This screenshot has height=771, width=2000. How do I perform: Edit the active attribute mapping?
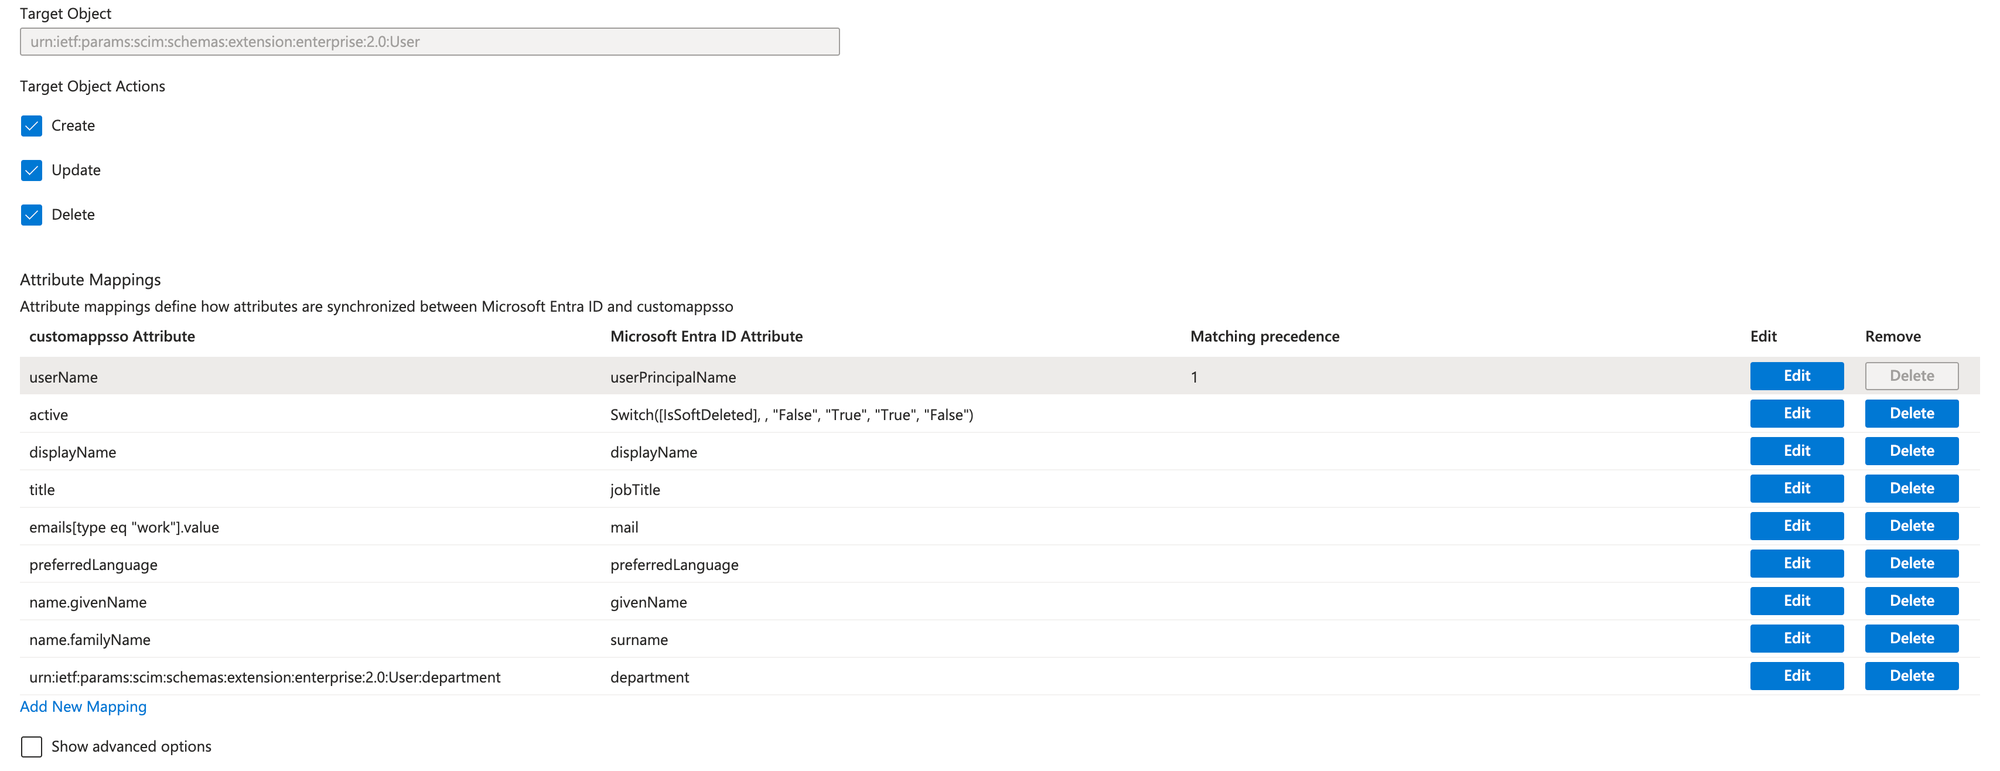[x=1796, y=414]
